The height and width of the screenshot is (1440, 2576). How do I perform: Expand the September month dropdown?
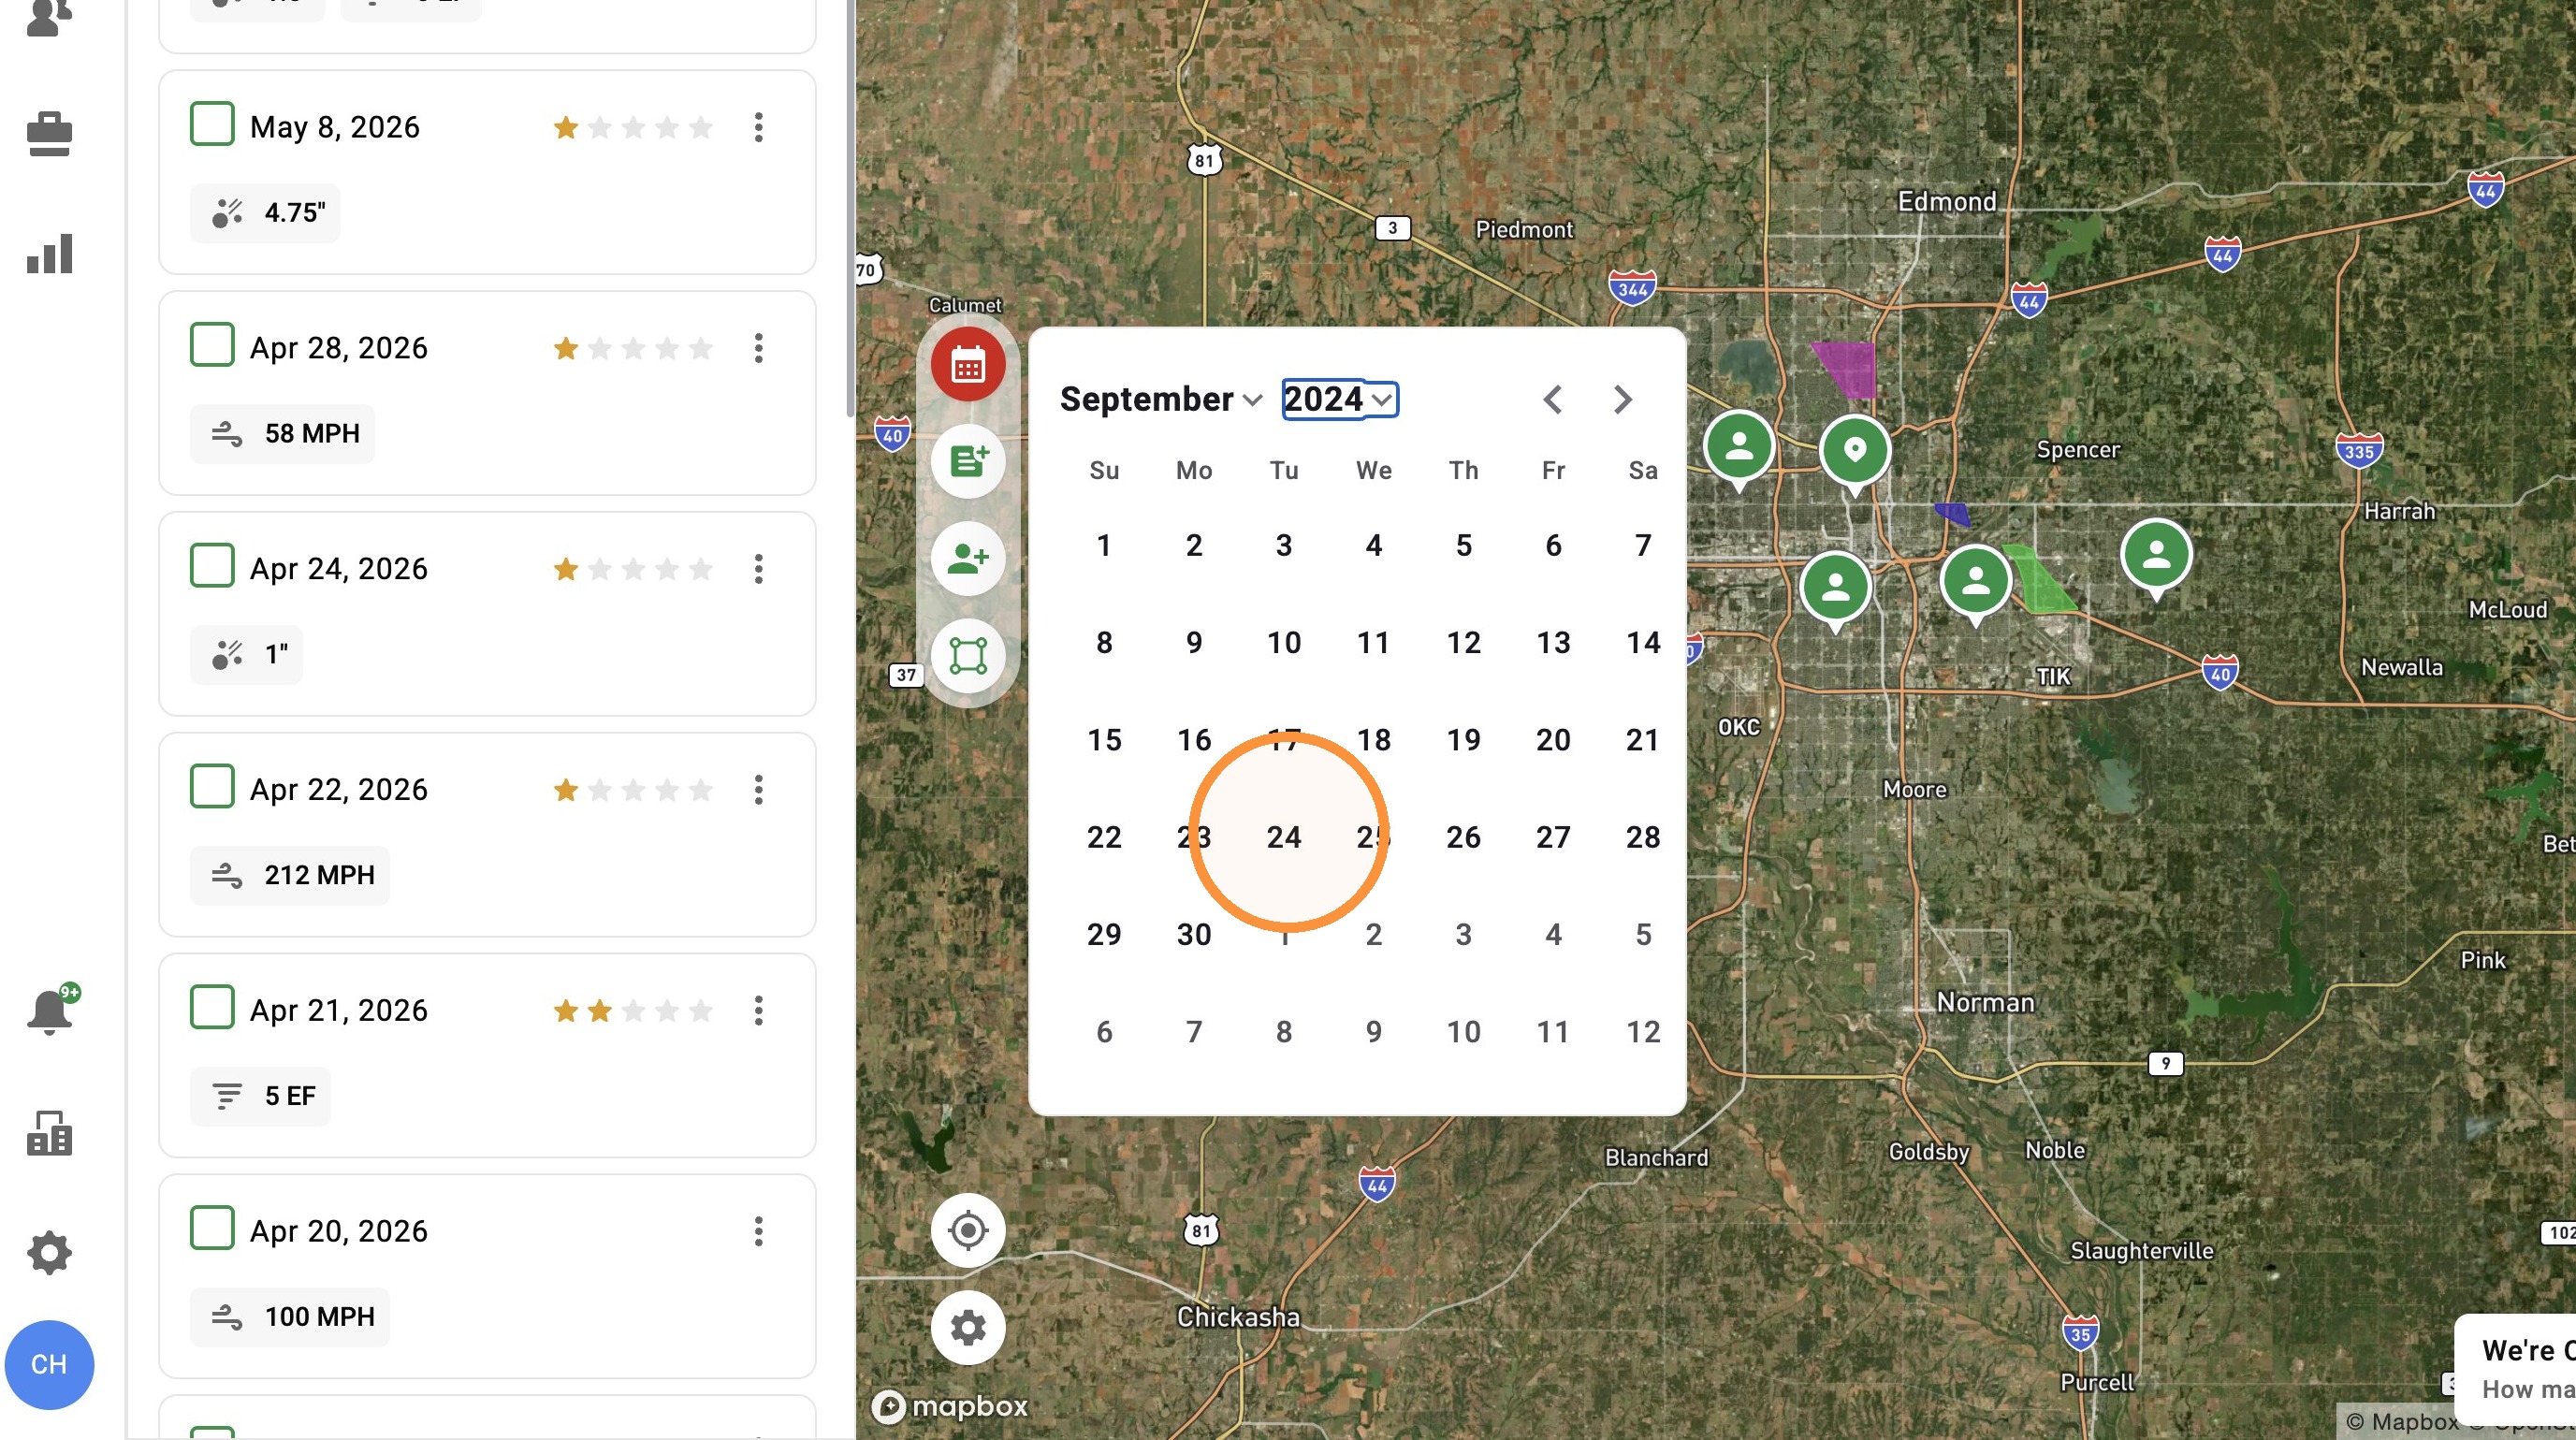(x=1160, y=399)
